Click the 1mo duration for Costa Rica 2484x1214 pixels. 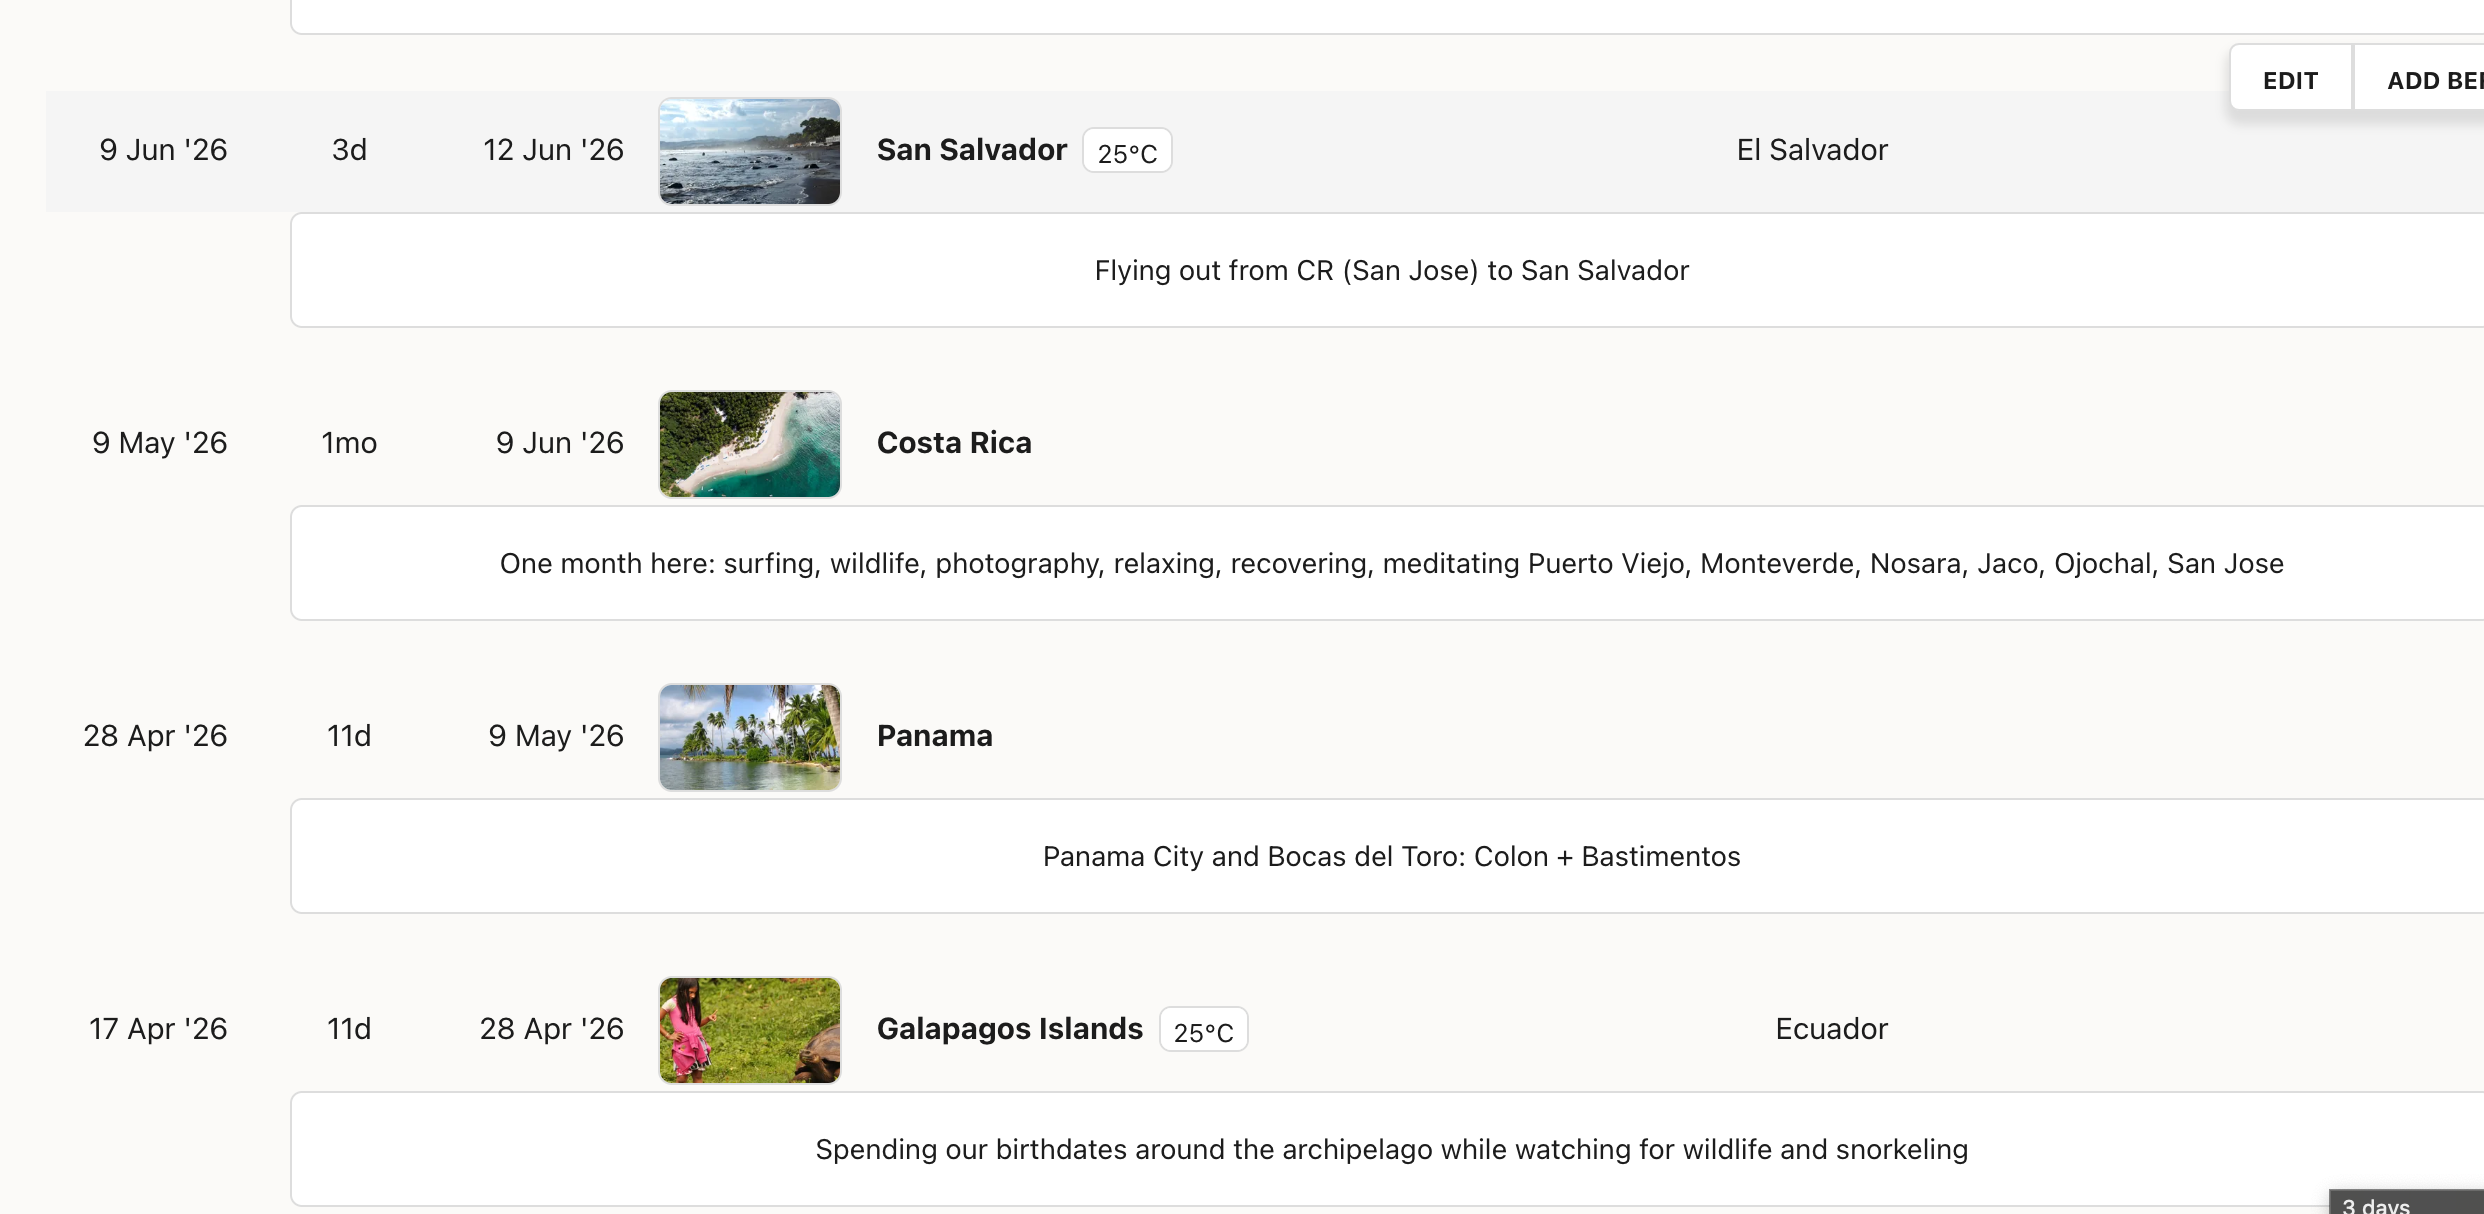(349, 443)
